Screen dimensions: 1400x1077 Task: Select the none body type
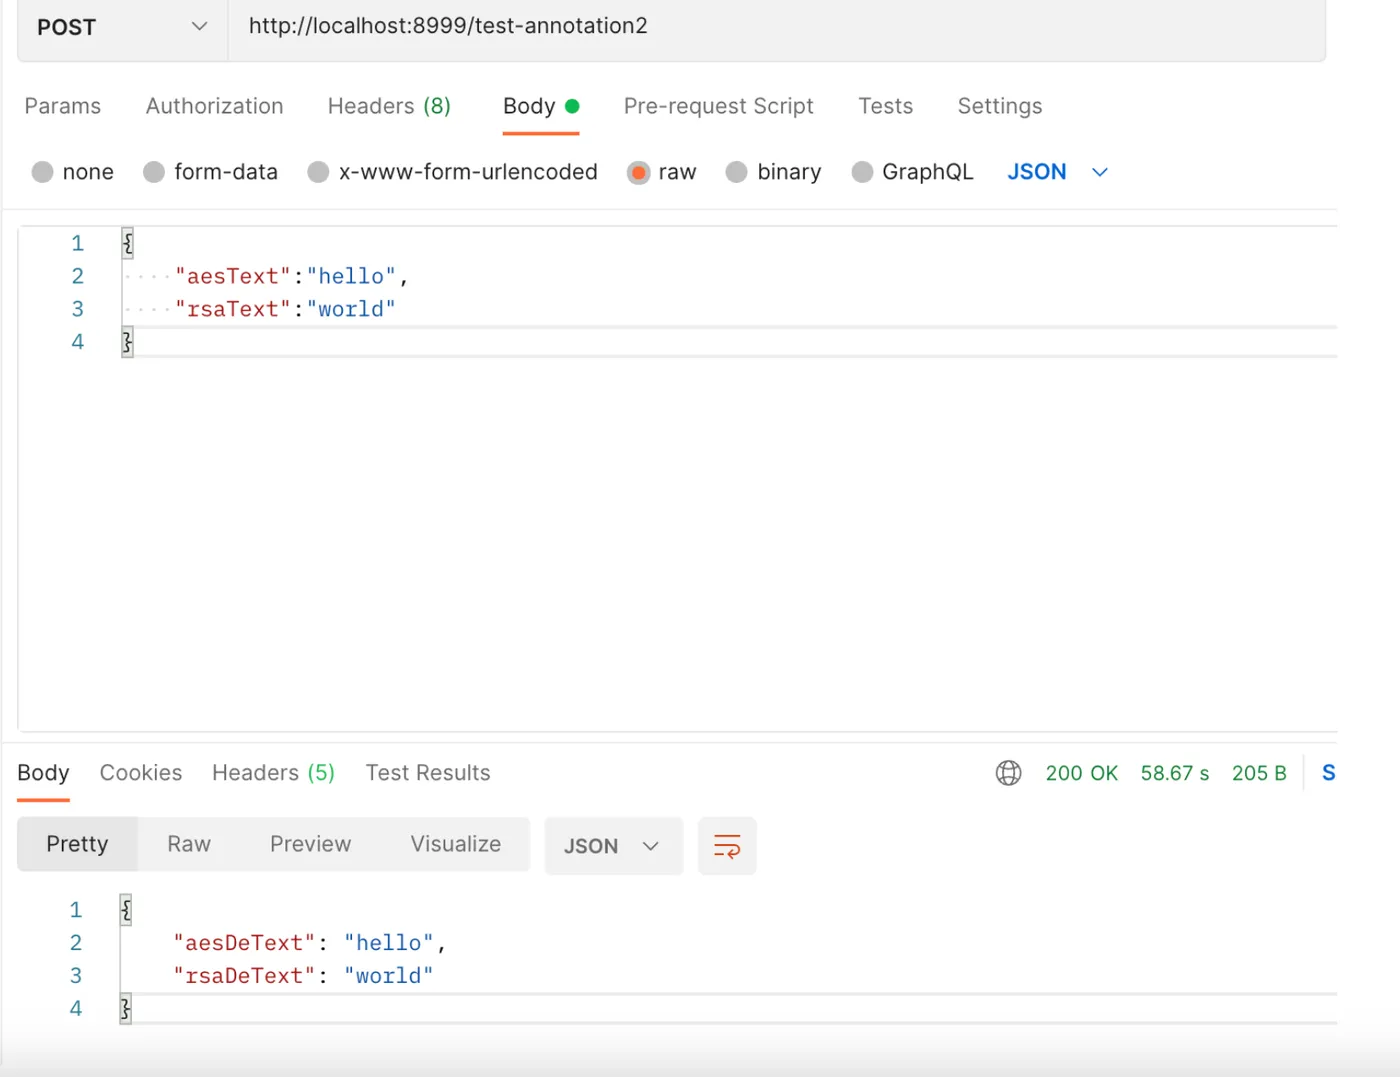(72, 172)
